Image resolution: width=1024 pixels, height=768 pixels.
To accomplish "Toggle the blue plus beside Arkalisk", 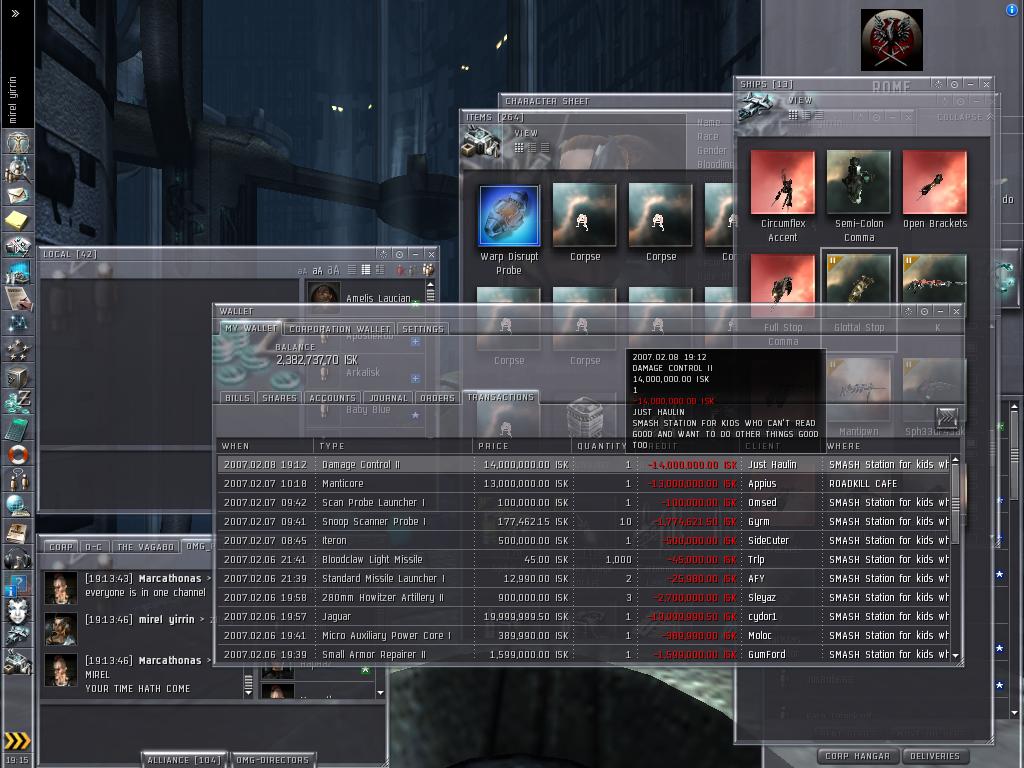I will [415, 378].
